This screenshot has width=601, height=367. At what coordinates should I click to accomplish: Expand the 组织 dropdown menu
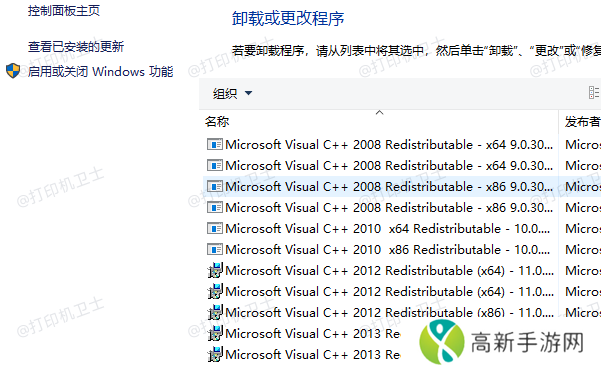tap(232, 93)
